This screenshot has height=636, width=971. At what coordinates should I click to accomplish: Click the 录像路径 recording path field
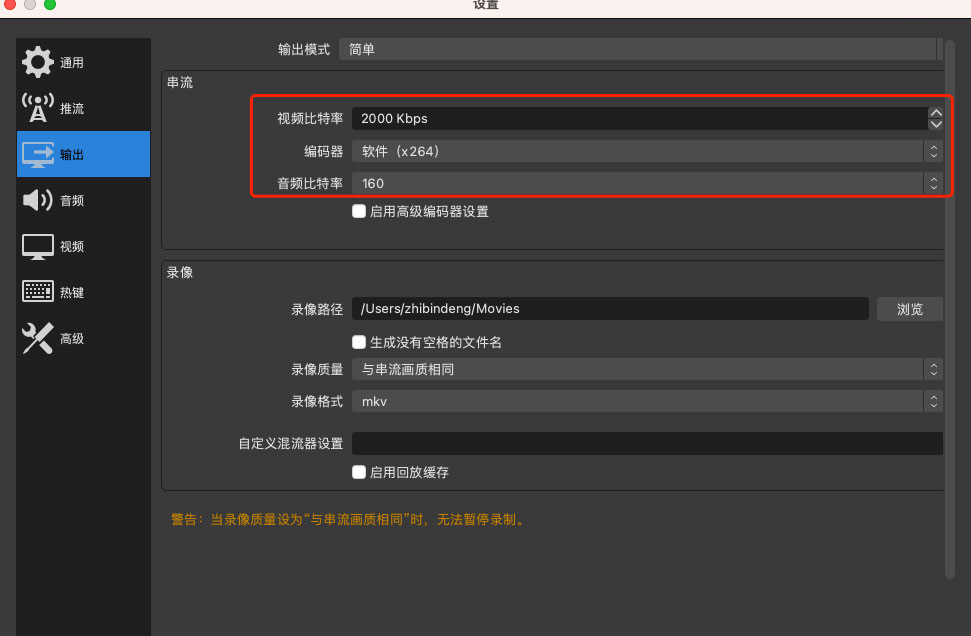(610, 308)
